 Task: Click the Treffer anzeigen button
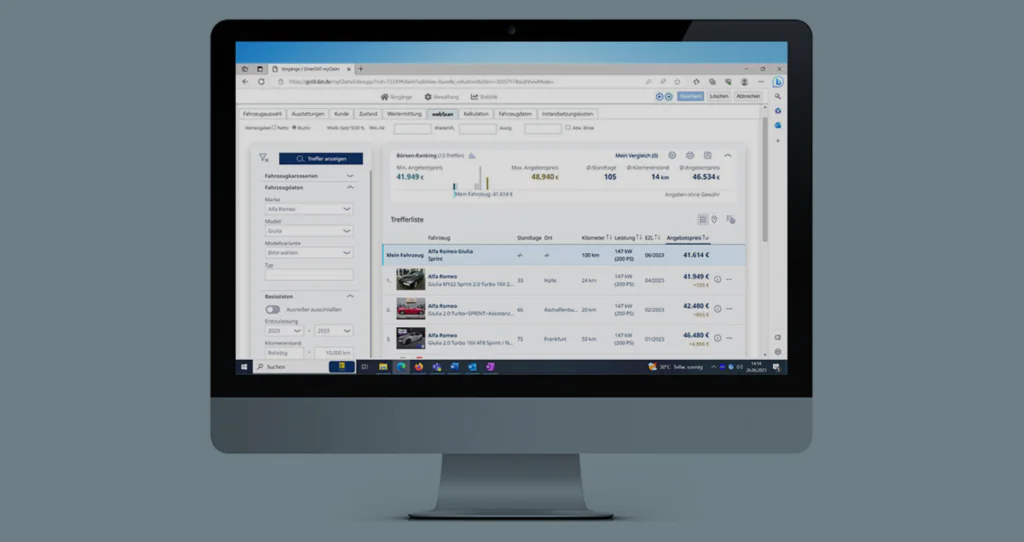point(321,159)
